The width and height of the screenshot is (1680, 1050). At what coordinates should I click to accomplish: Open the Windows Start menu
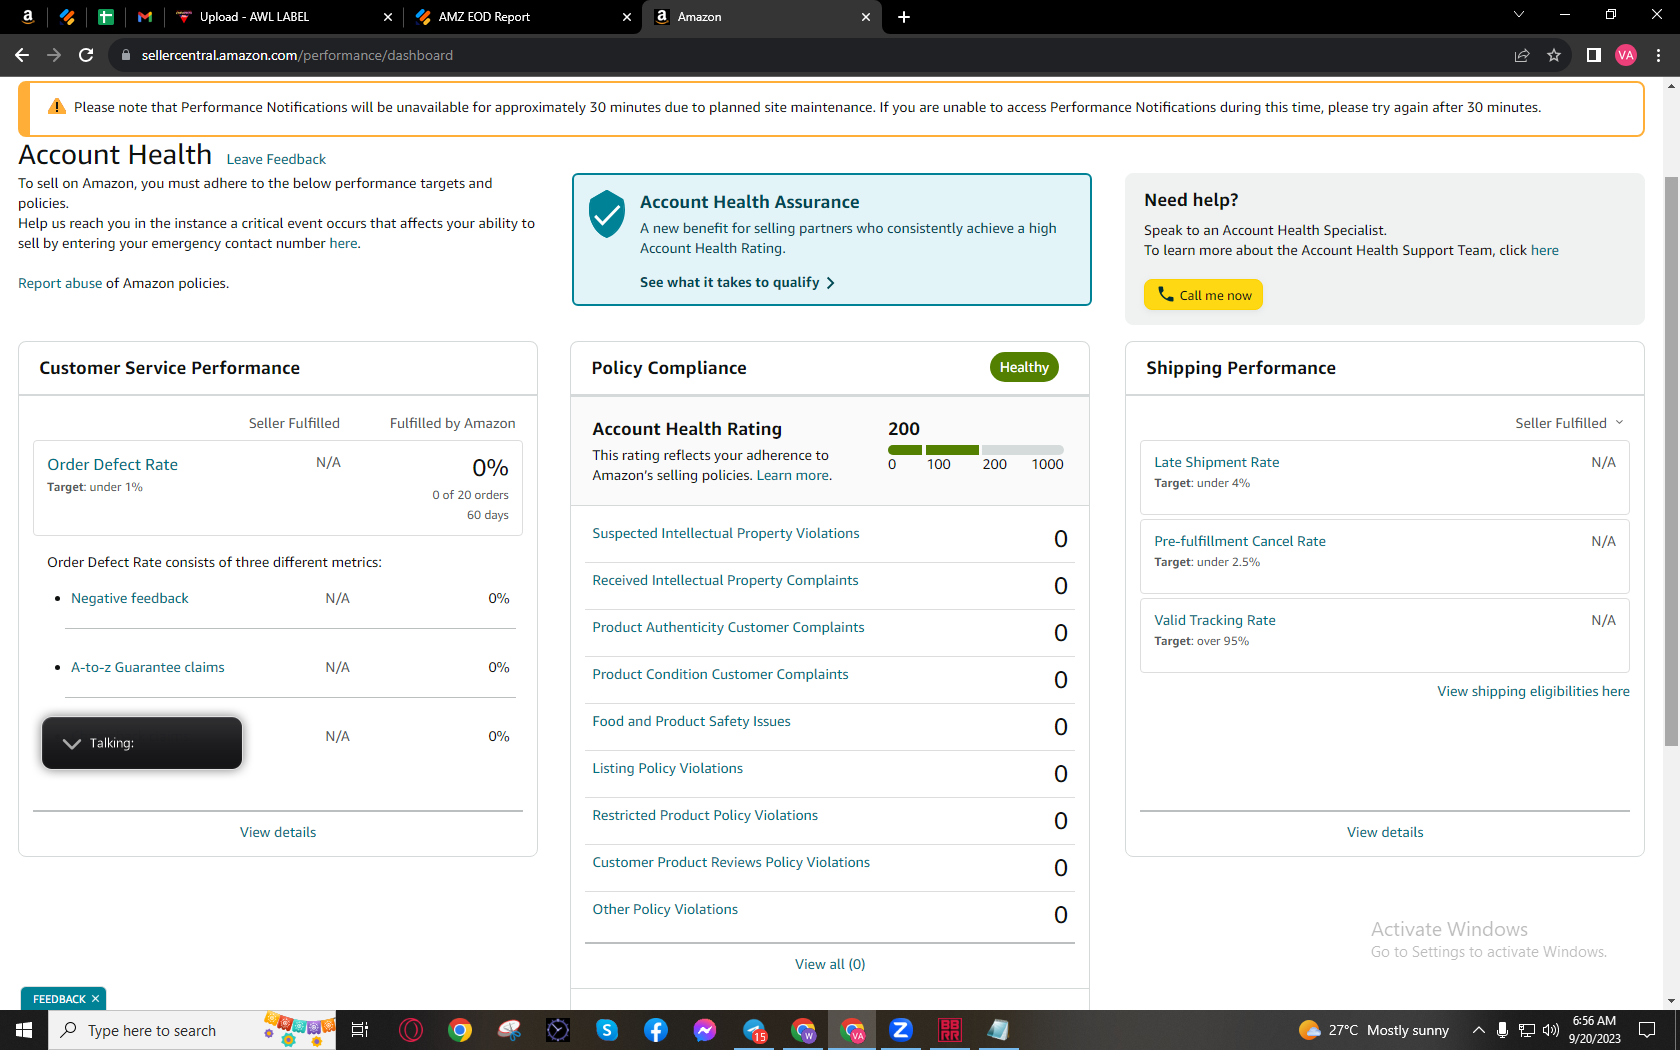[24, 1030]
